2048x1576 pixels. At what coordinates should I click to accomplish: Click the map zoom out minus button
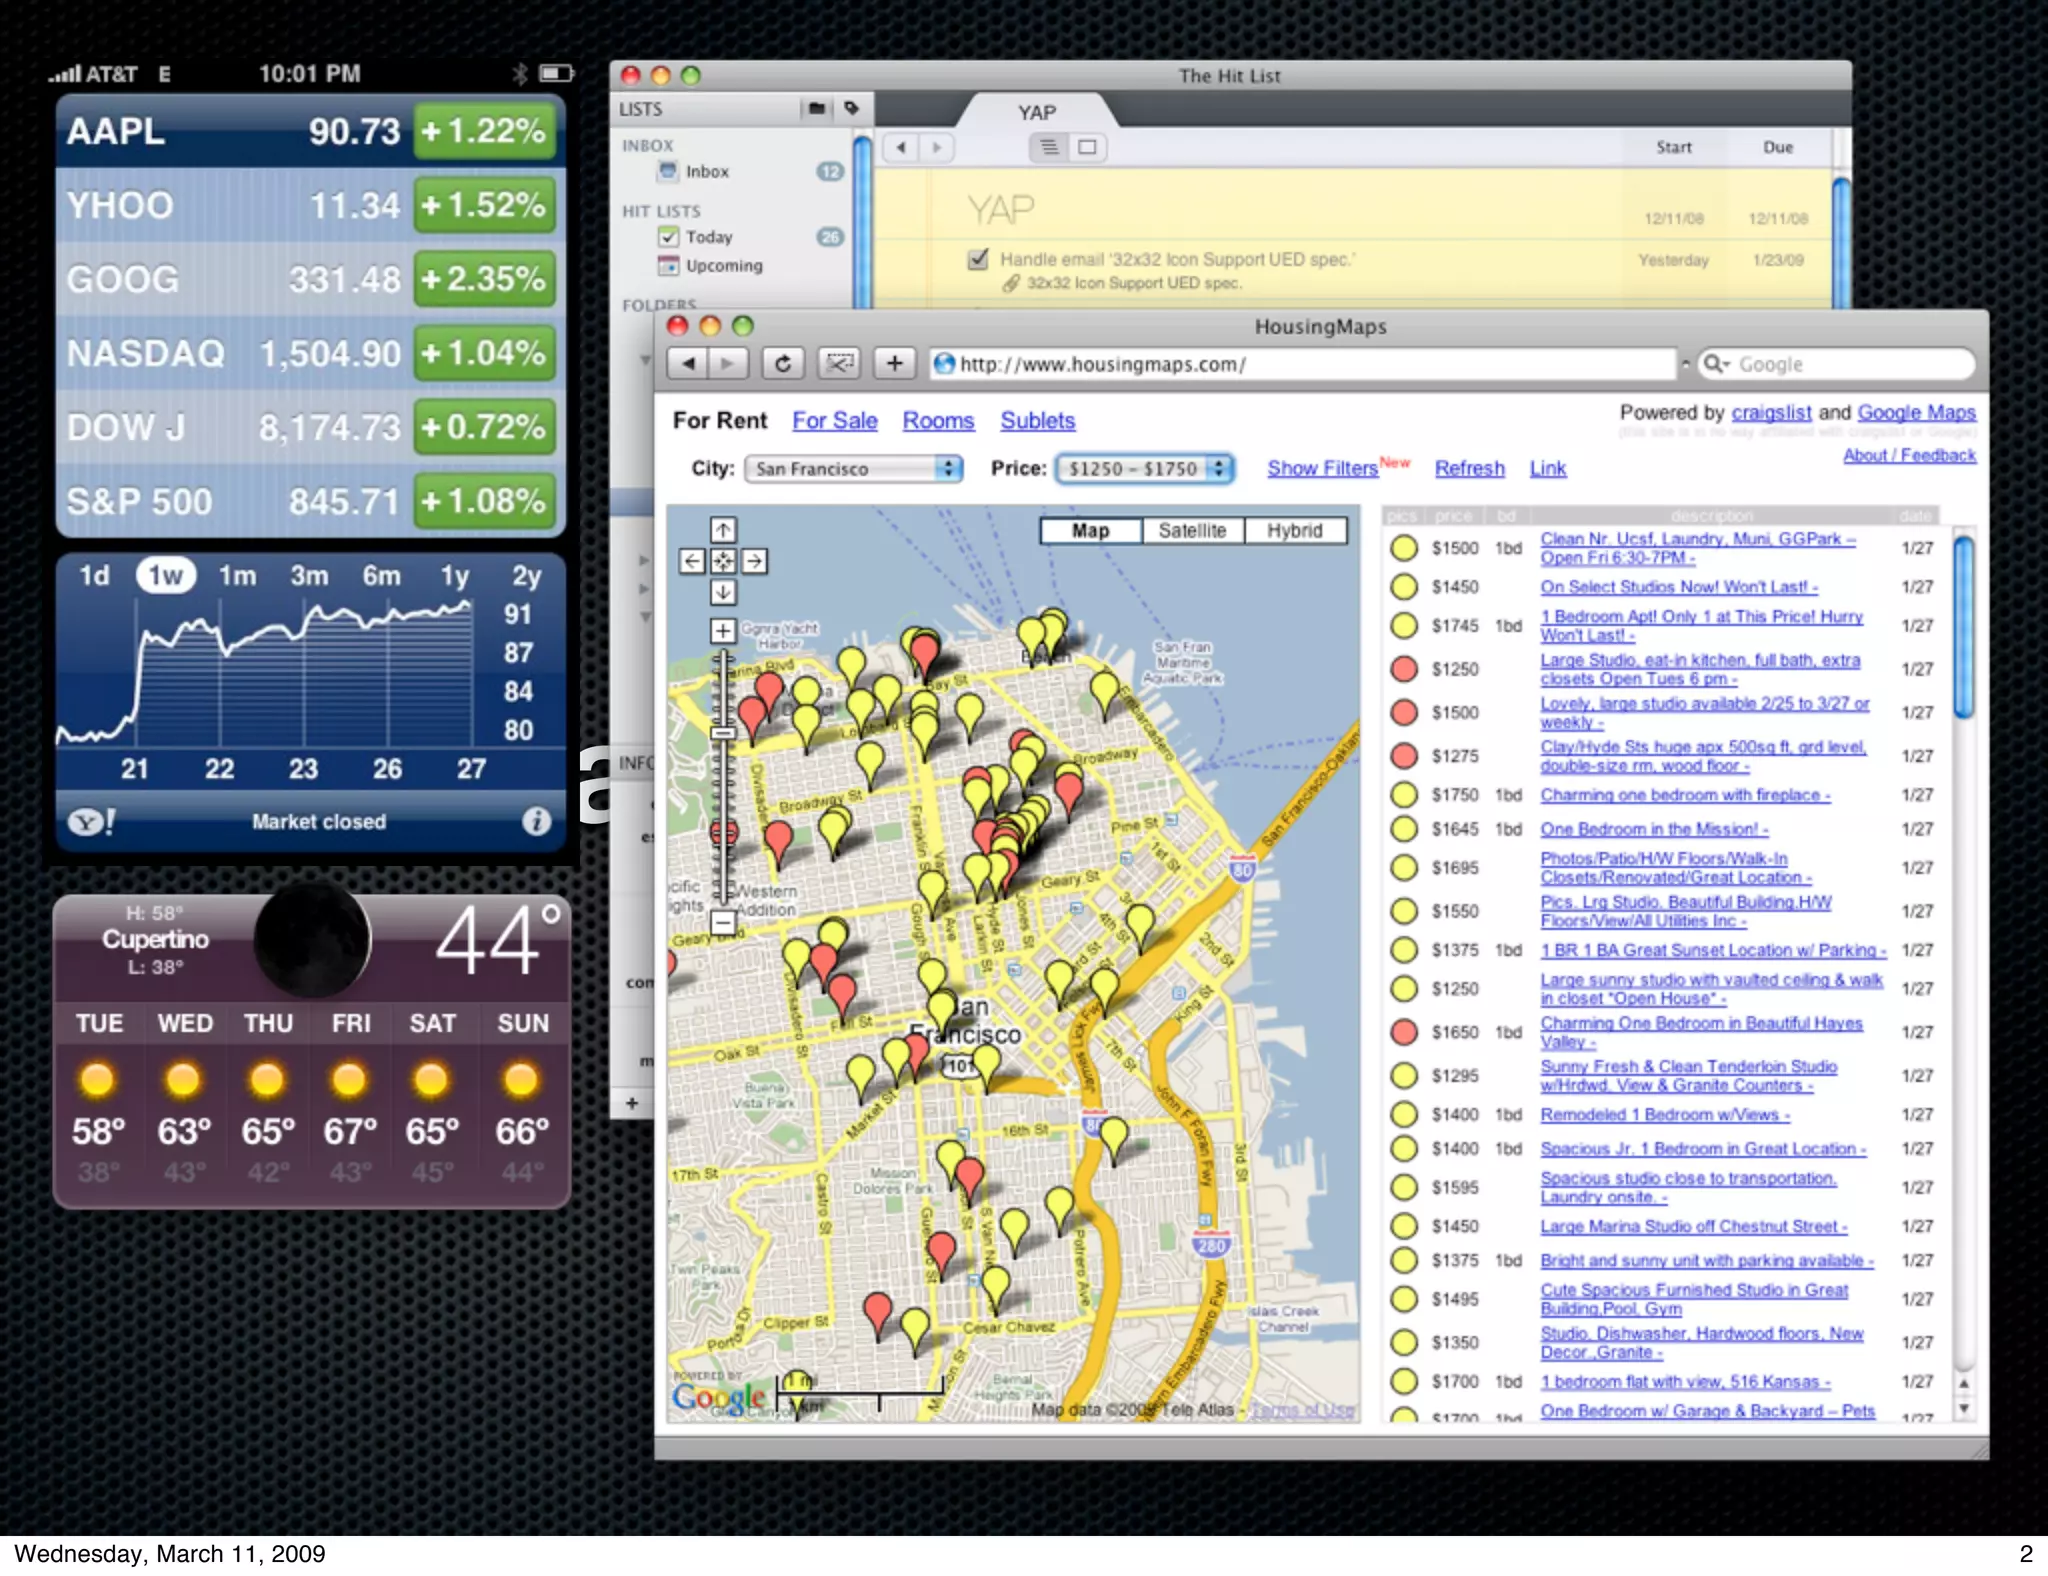723,922
